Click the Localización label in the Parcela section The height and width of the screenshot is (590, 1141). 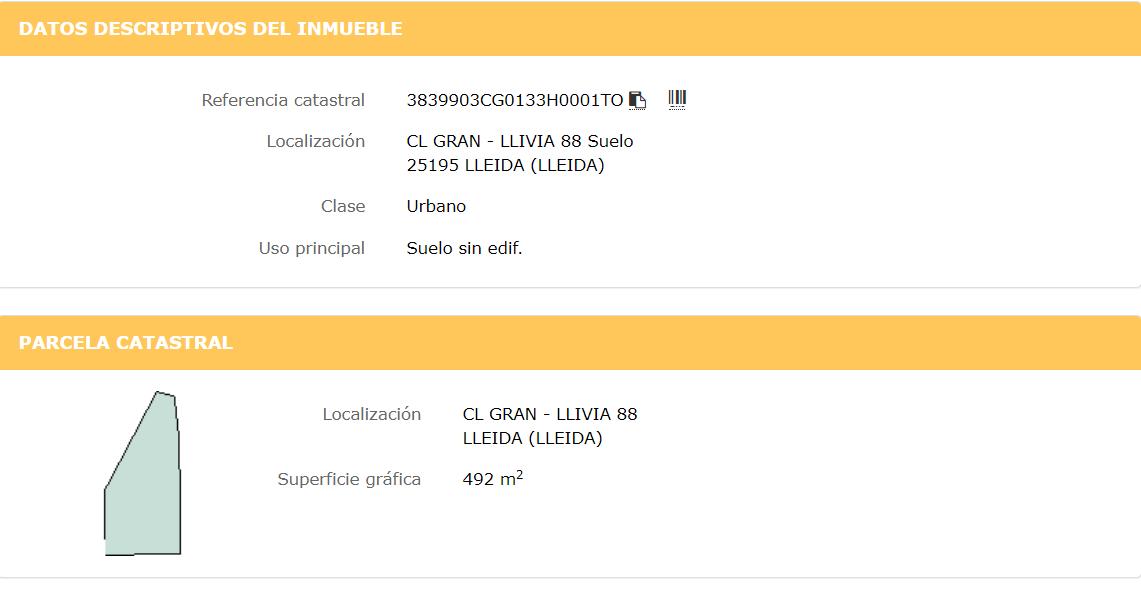(372, 414)
